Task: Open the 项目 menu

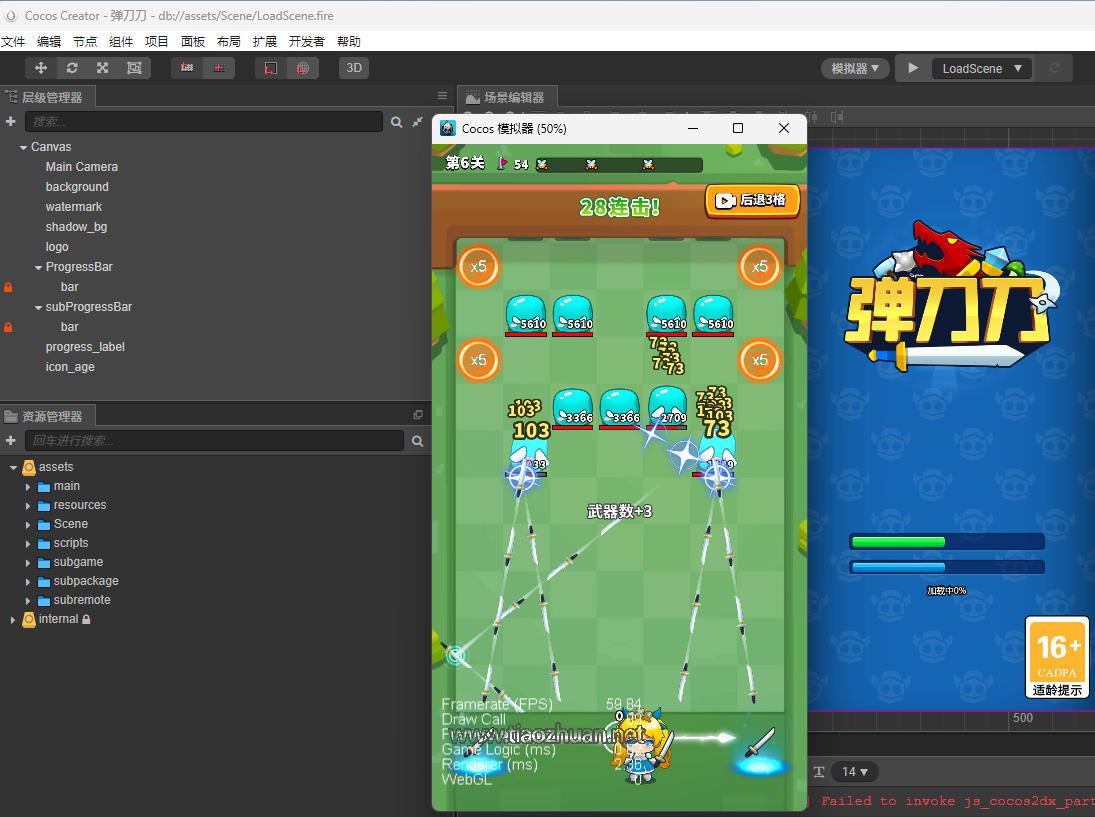Action: pyautogui.click(x=156, y=41)
